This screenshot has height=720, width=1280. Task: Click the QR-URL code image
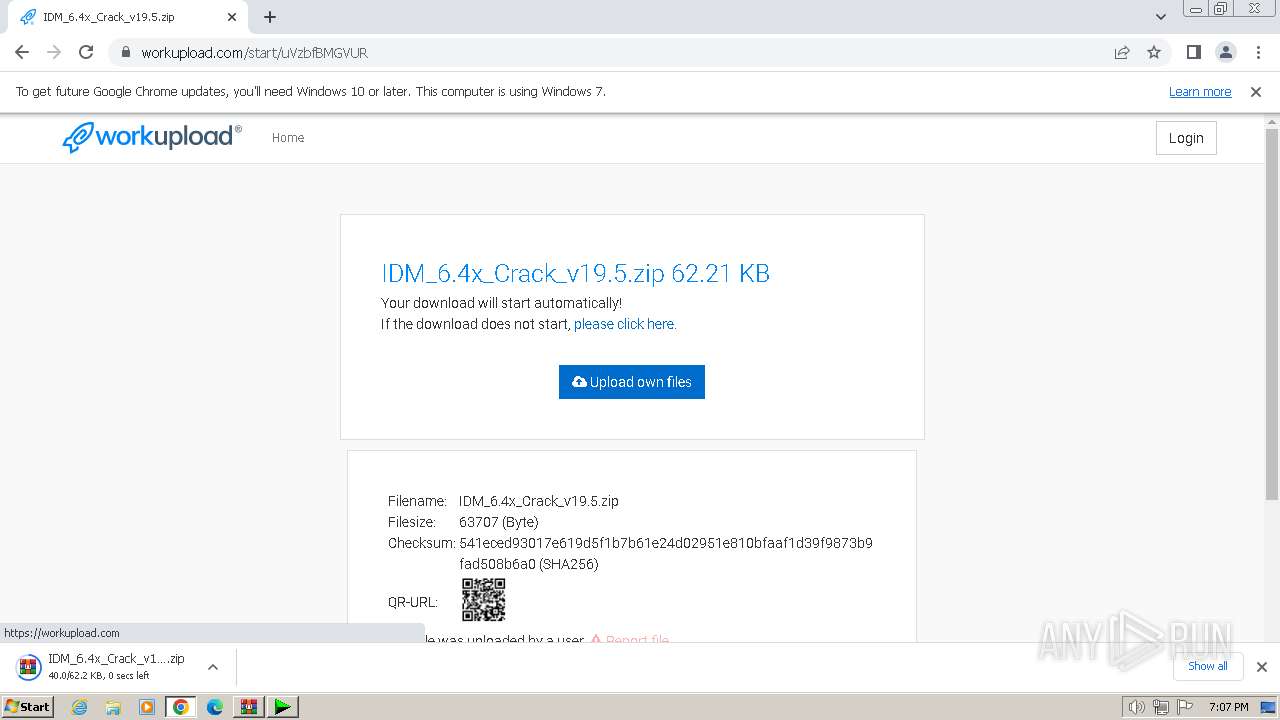tap(483, 600)
